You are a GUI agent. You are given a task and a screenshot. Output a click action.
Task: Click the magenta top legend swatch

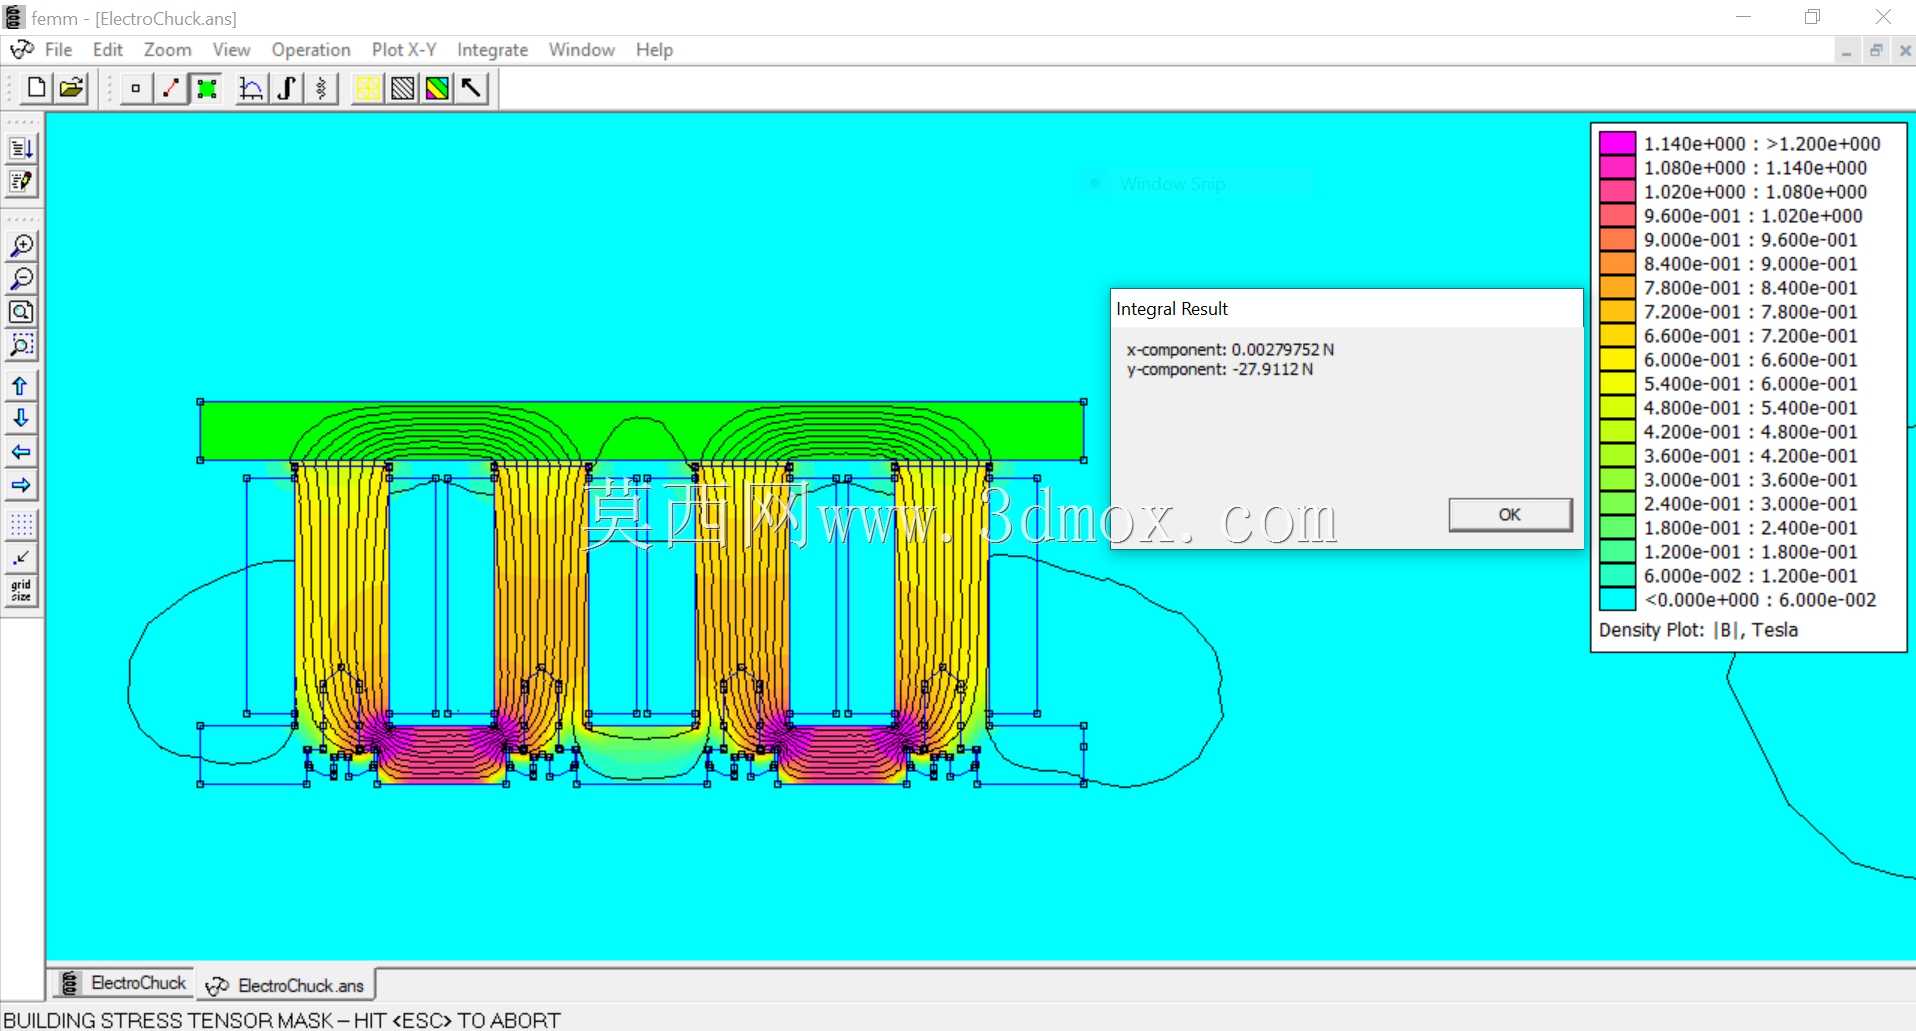(1617, 143)
